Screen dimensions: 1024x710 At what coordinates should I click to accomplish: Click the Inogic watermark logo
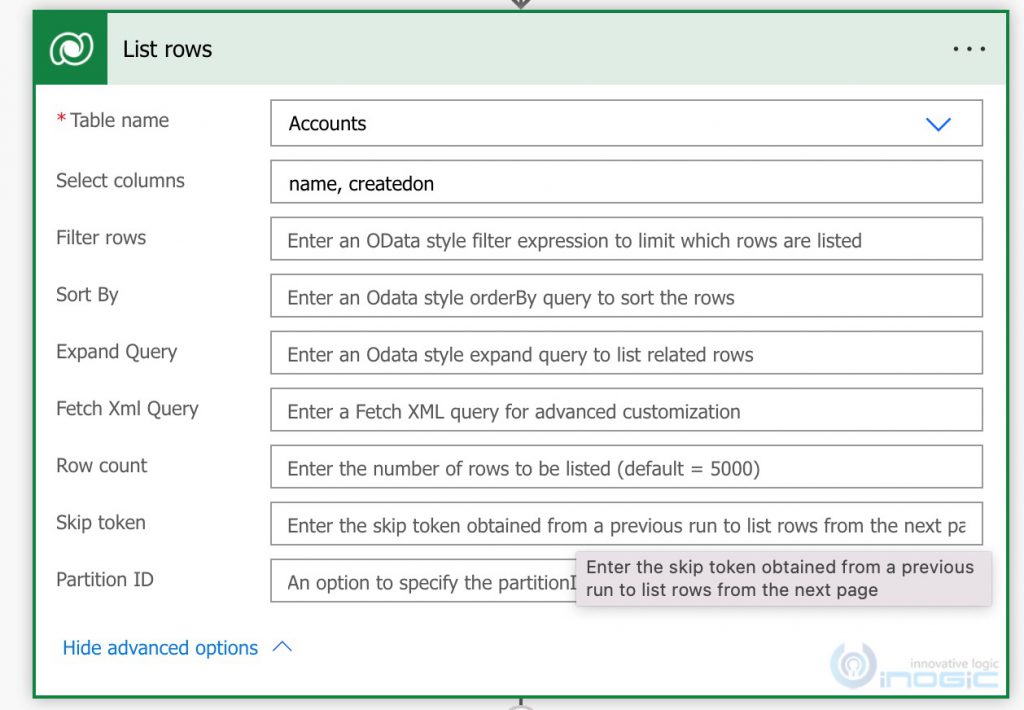tap(913, 665)
